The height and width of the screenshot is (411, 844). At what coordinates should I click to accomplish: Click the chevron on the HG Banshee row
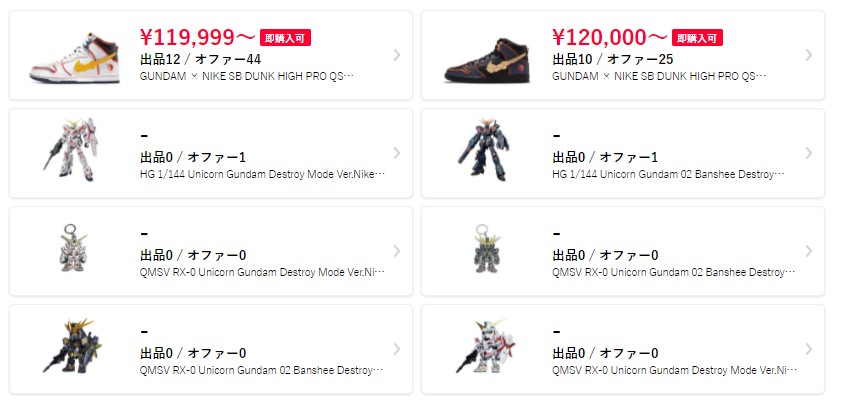click(x=809, y=153)
